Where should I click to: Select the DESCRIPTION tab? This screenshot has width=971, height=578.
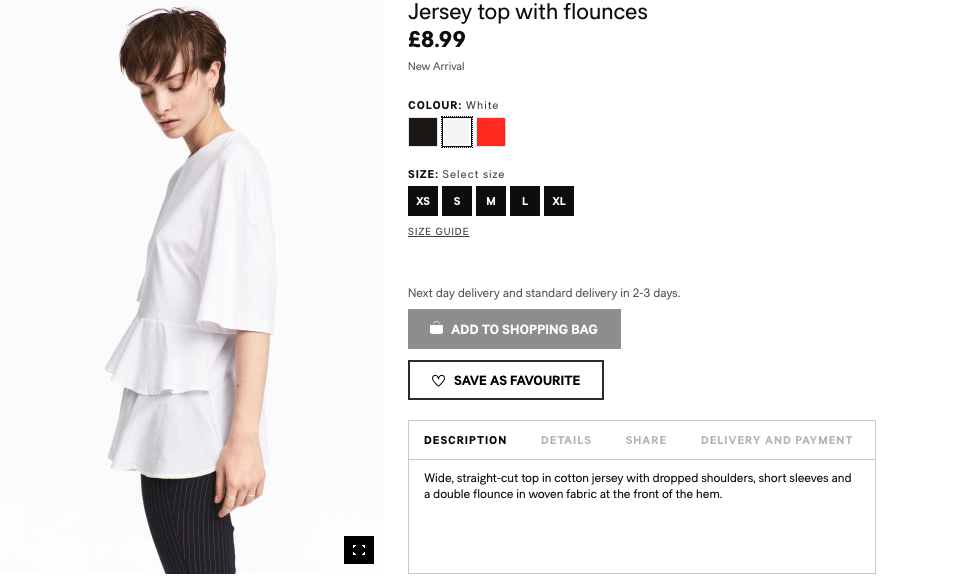(465, 440)
